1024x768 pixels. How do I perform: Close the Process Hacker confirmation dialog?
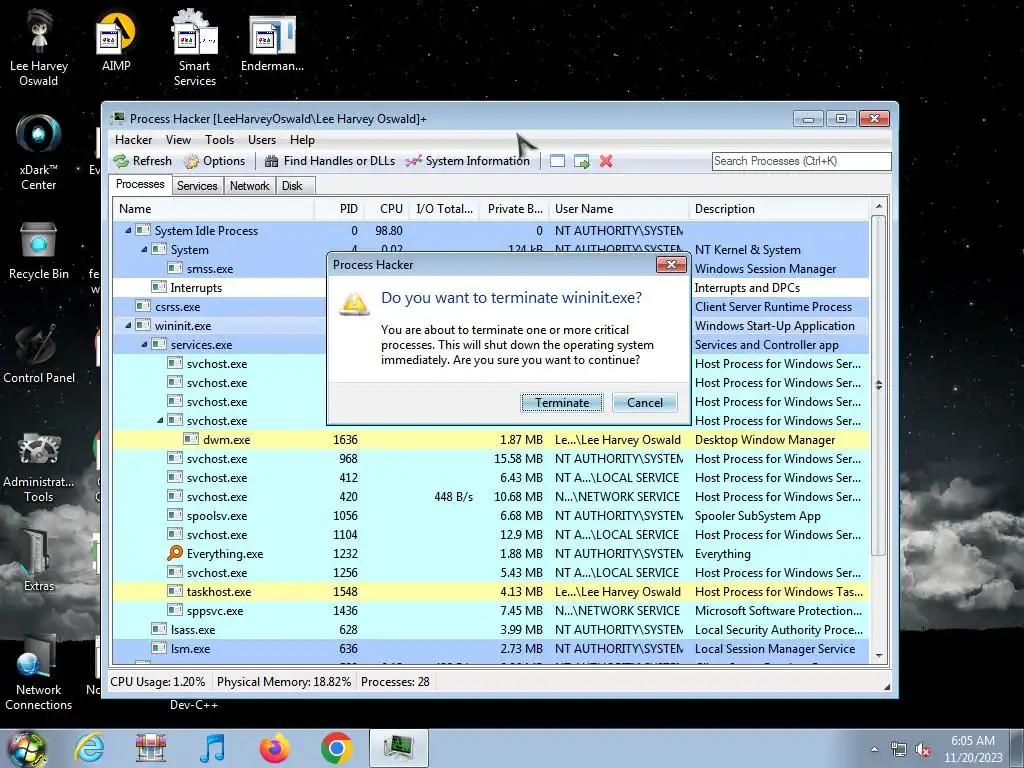pyautogui.click(x=671, y=264)
